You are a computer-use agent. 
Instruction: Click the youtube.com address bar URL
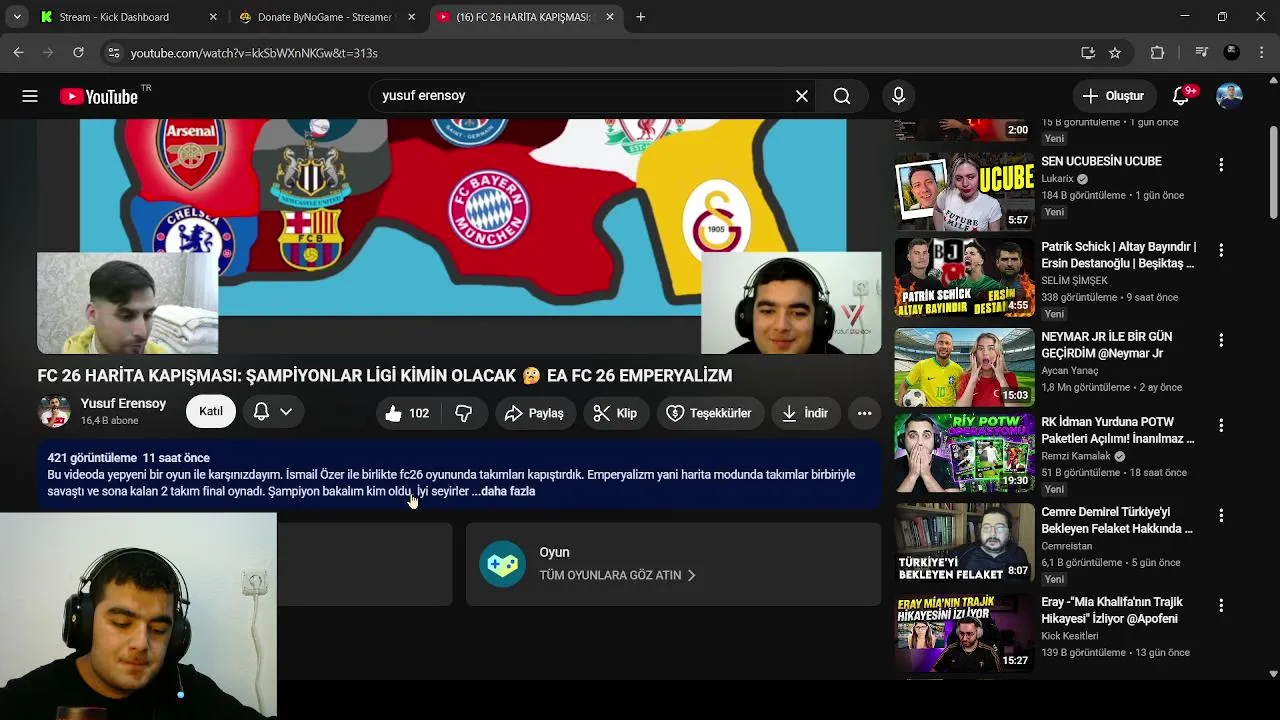click(x=254, y=53)
